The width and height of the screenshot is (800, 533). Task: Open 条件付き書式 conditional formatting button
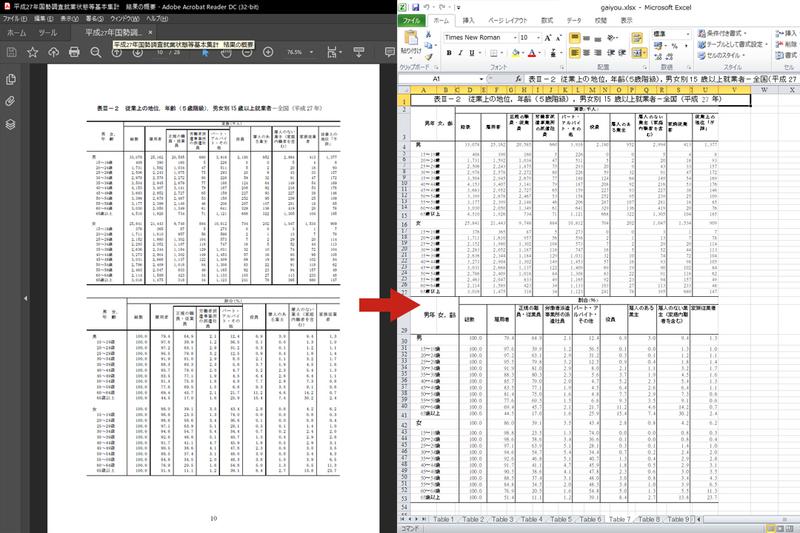(723, 33)
